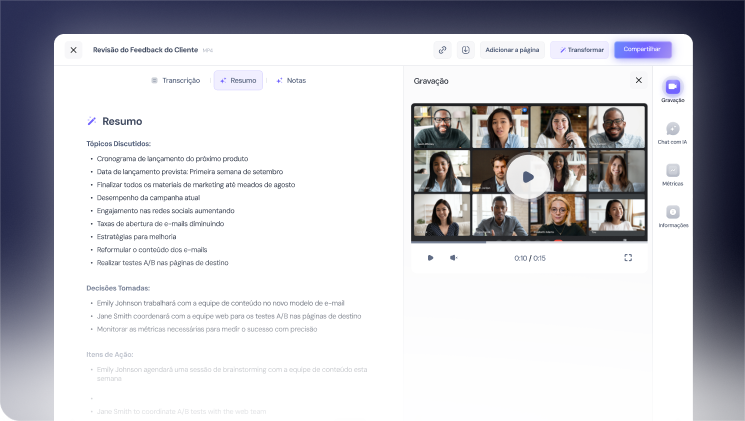Click the Gravação panel title
Image resolution: width=745 pixels, height=421 pixels.
tap(431, 81)
